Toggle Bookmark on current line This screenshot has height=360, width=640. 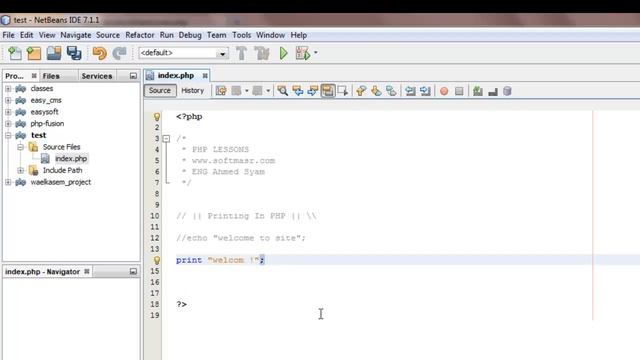(391, 91)
